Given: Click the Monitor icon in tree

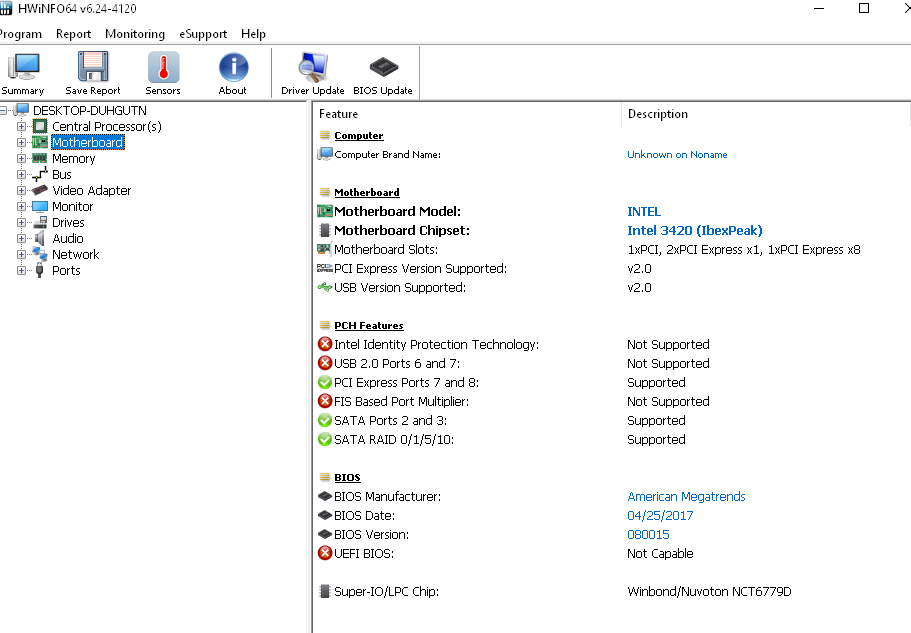Looking at the screenshot, I should (x=40, y=206).
